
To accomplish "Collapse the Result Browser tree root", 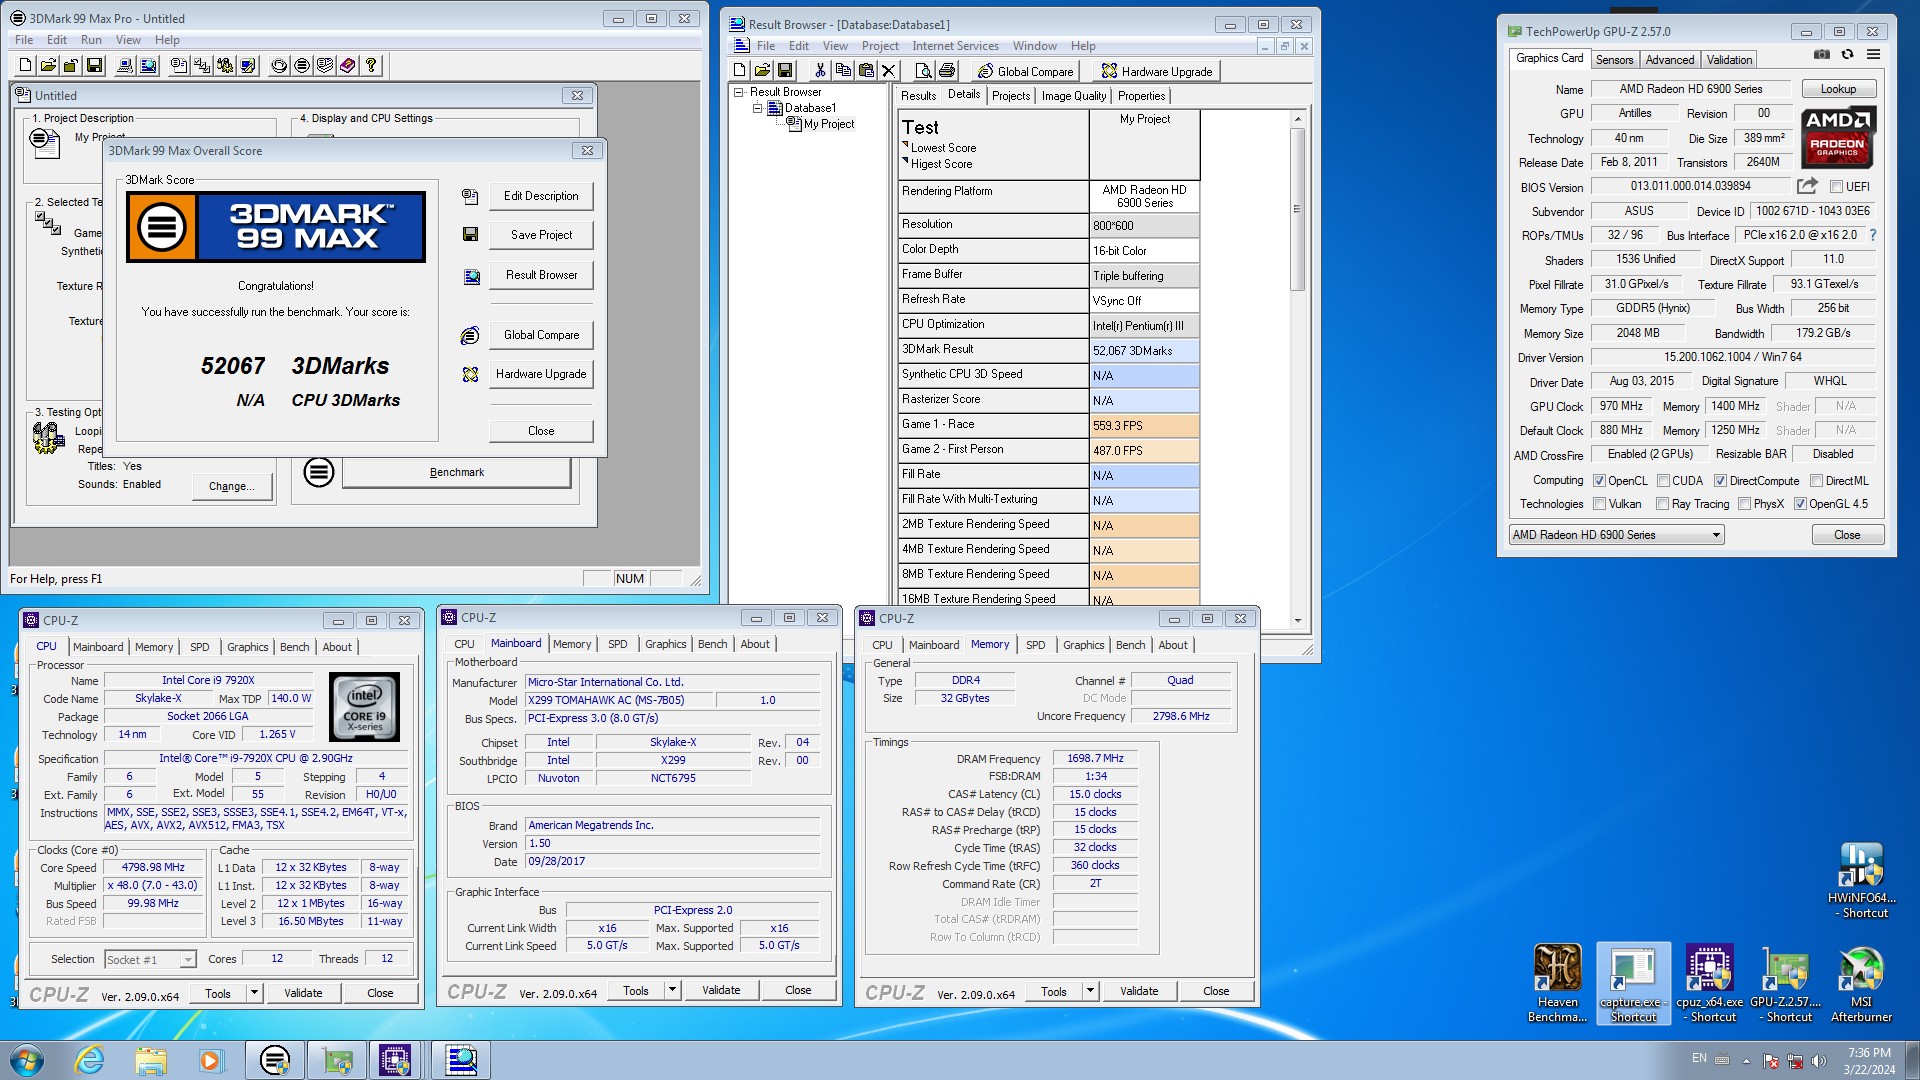I will 739,92.
